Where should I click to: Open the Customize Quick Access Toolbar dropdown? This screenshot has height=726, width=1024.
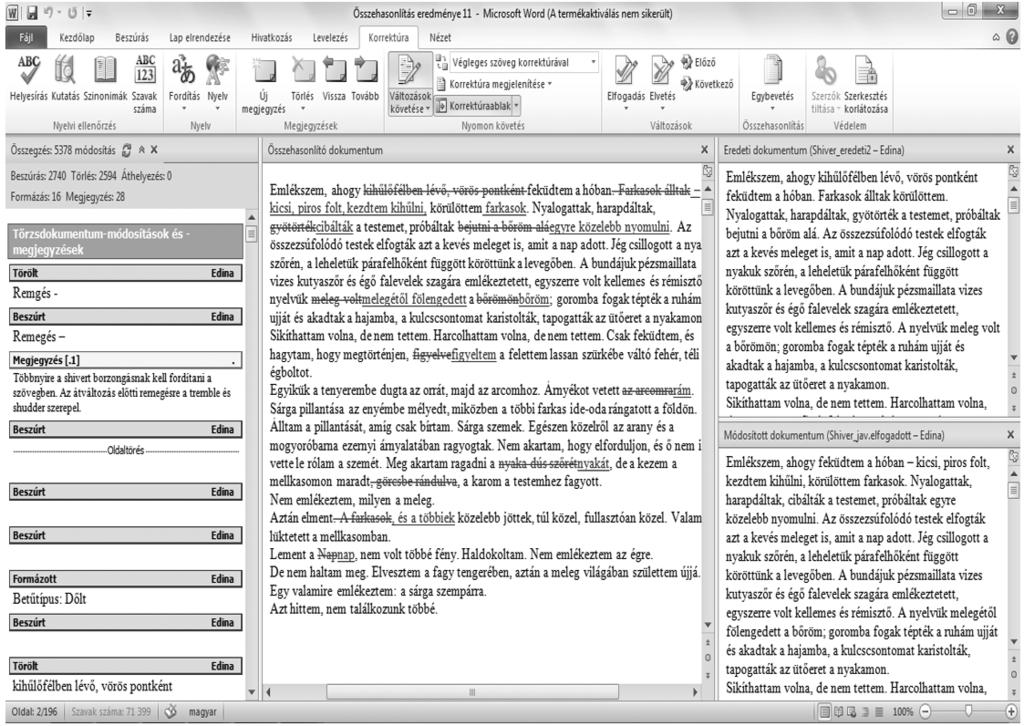tap(89, 12)
